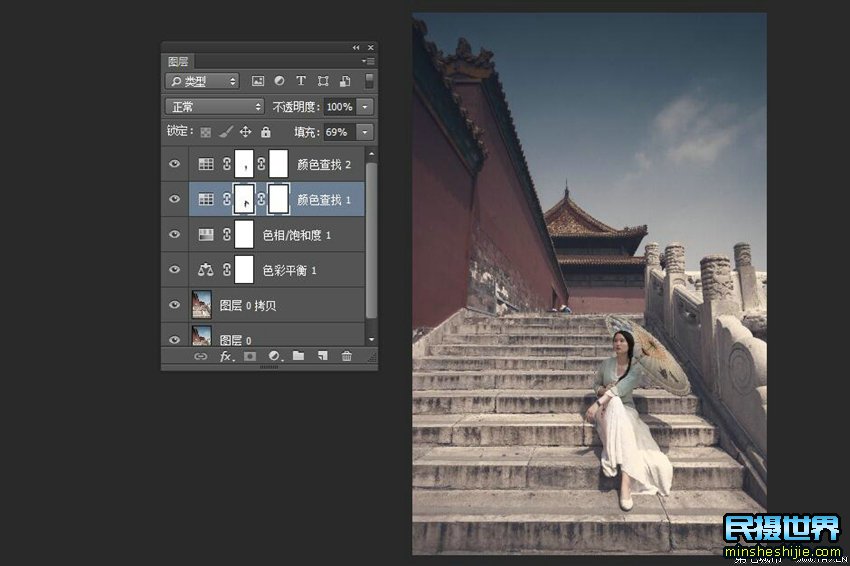Click the link layers icon
The width and height of the screenshot is (850, 566).
coord(201,356)
